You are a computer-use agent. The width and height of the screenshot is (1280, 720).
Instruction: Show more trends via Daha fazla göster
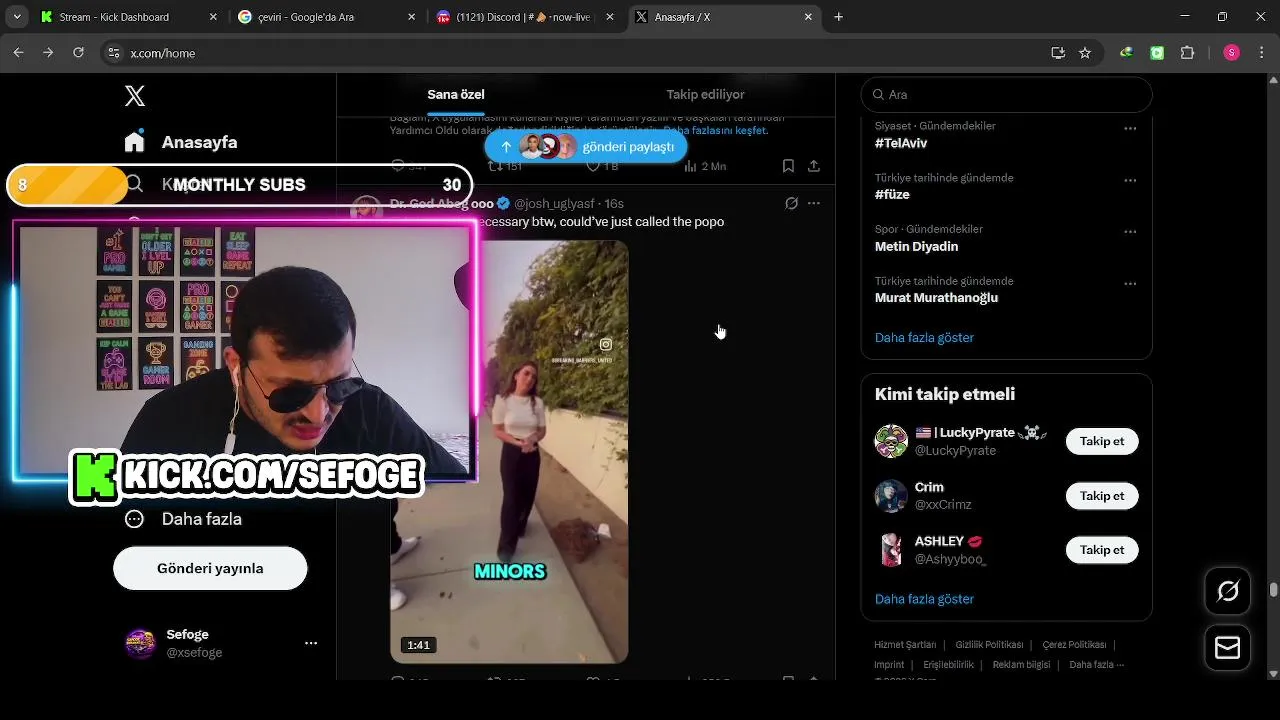924,337
